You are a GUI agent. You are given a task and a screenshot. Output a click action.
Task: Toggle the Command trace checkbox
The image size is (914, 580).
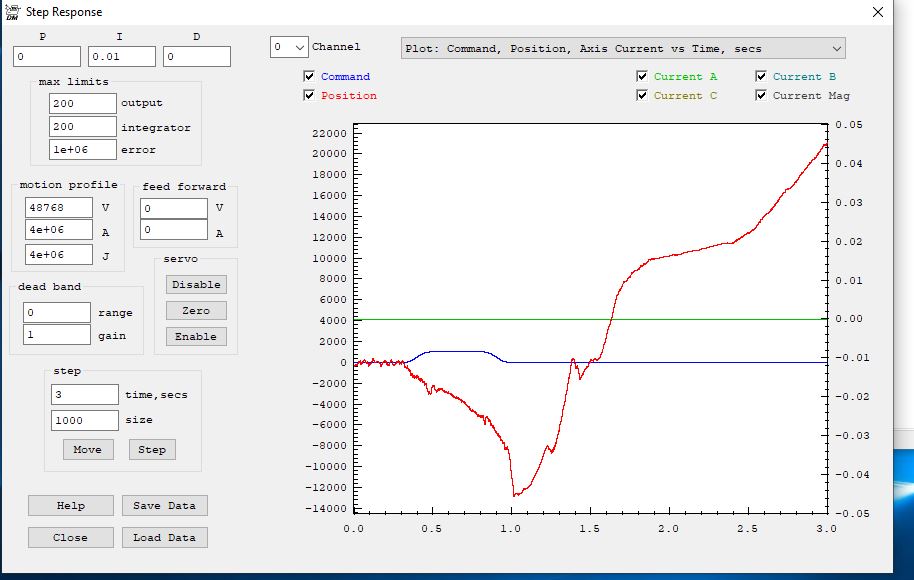[309, 77]
